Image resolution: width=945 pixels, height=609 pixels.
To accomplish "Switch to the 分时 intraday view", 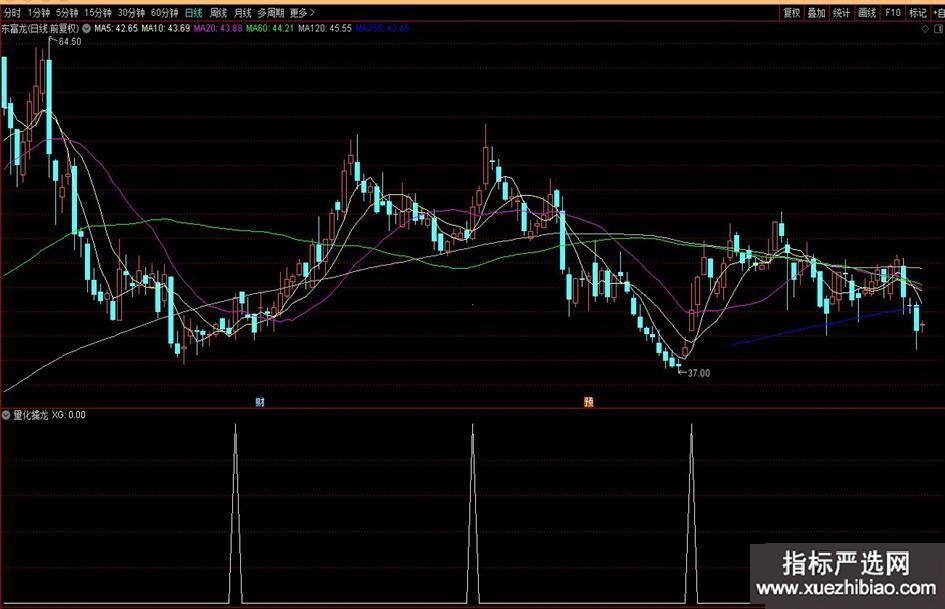I will tap(12, 13).
